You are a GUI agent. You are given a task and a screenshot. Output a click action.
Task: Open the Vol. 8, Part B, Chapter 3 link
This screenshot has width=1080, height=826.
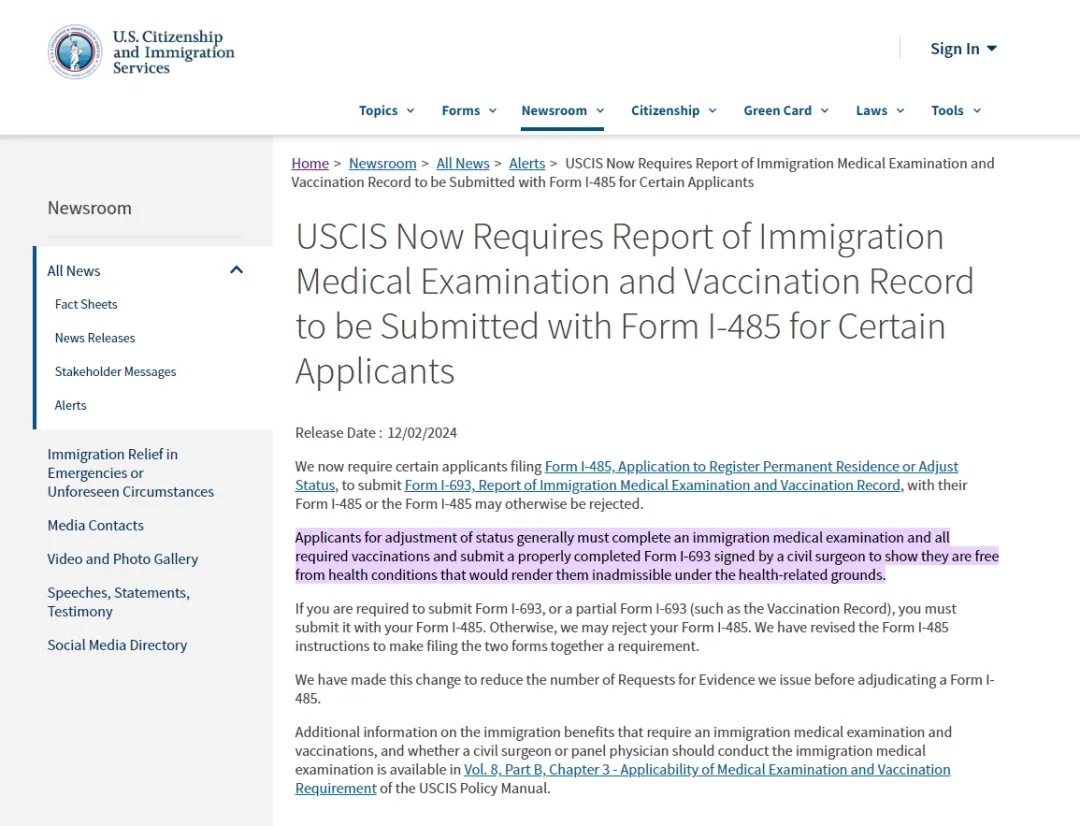(x=623, y=779)
